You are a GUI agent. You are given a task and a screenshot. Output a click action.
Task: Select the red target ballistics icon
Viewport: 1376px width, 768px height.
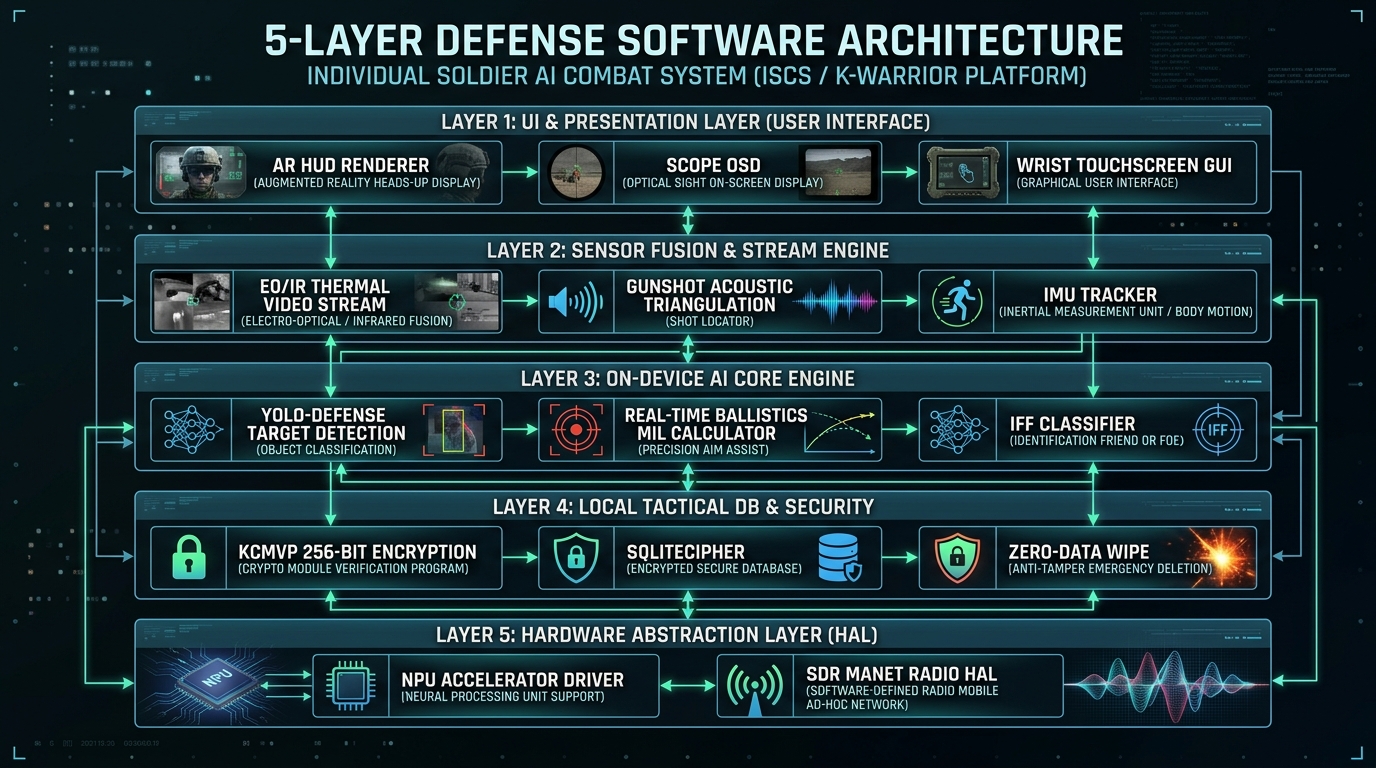575,430
